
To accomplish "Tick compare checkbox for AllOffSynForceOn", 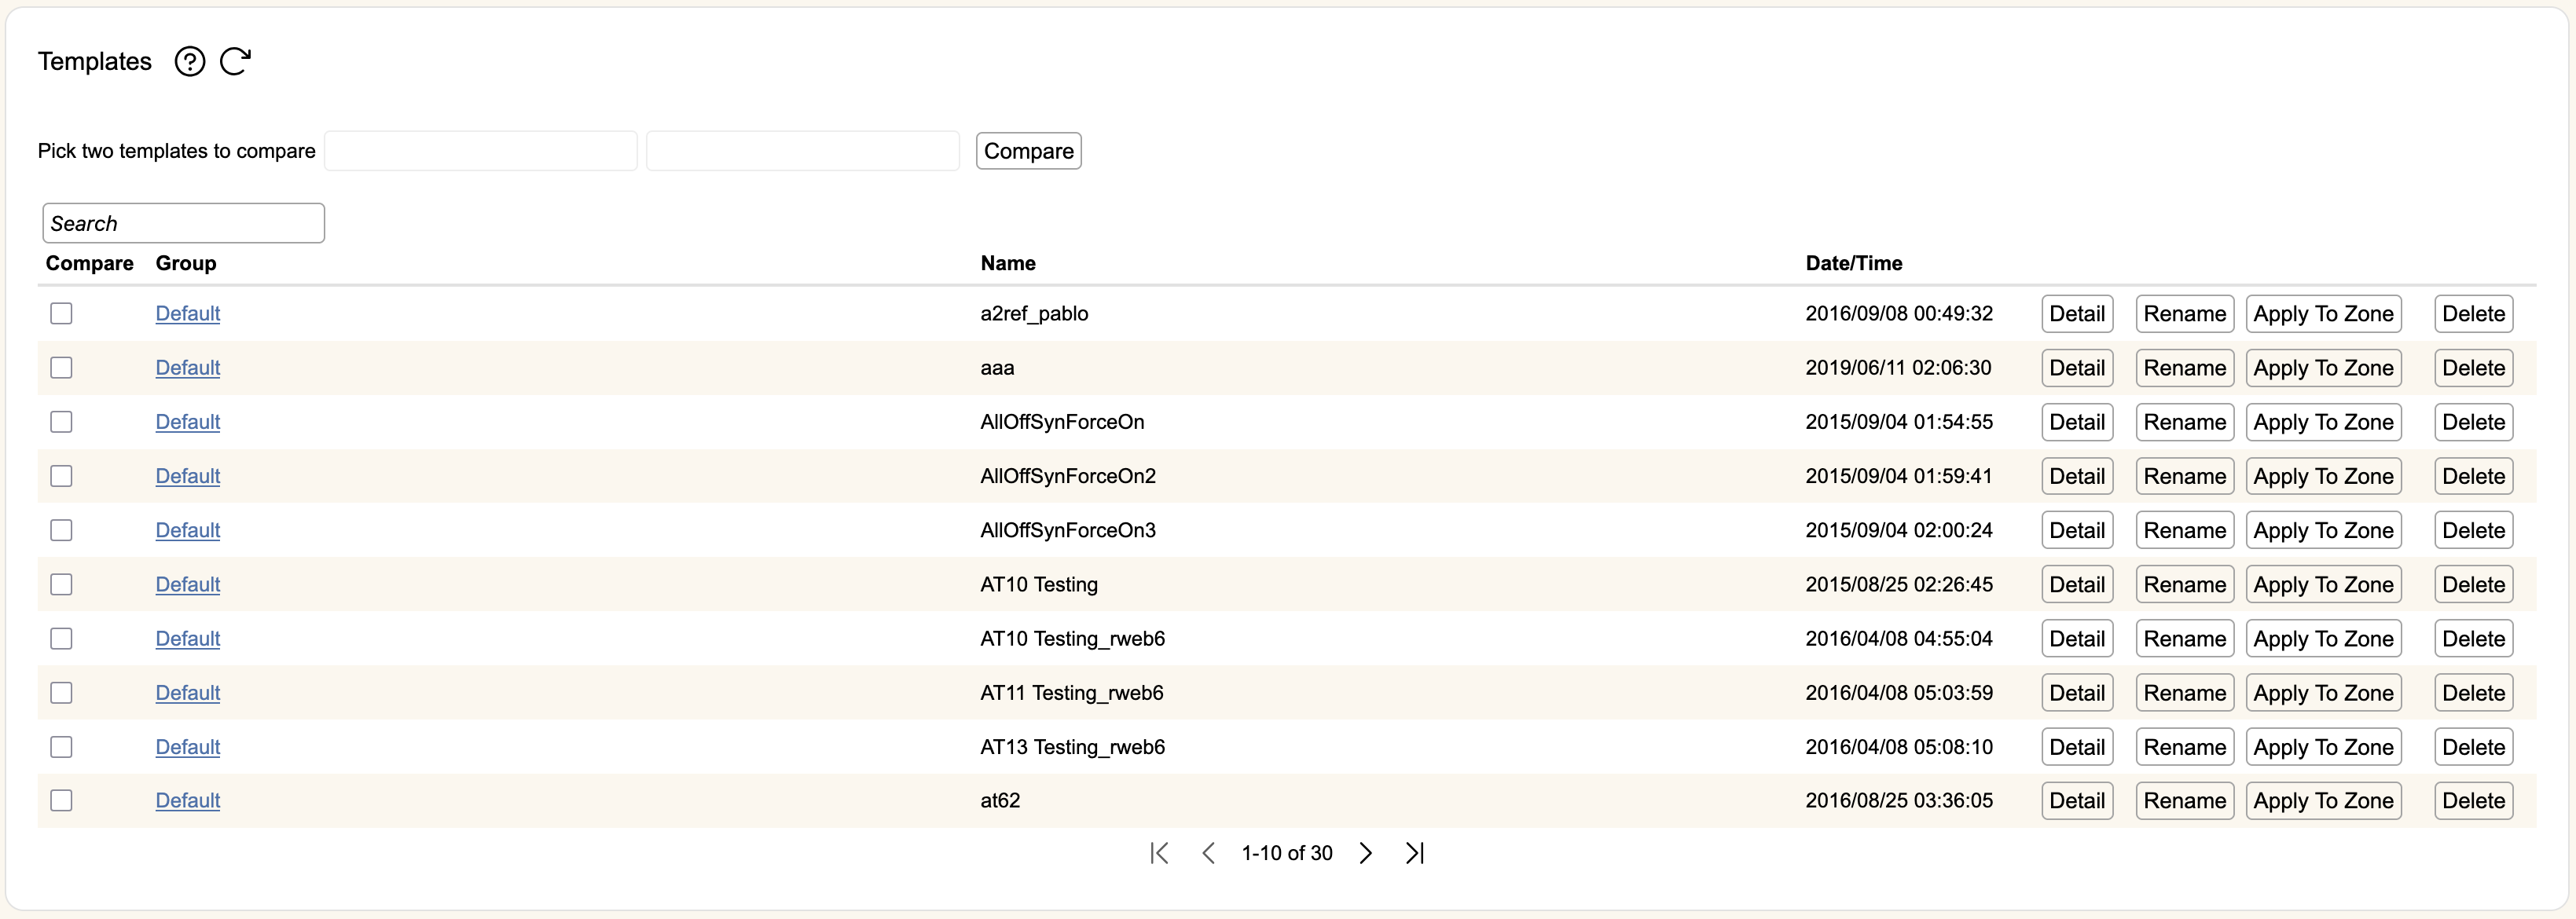I will tap(62, 422).
